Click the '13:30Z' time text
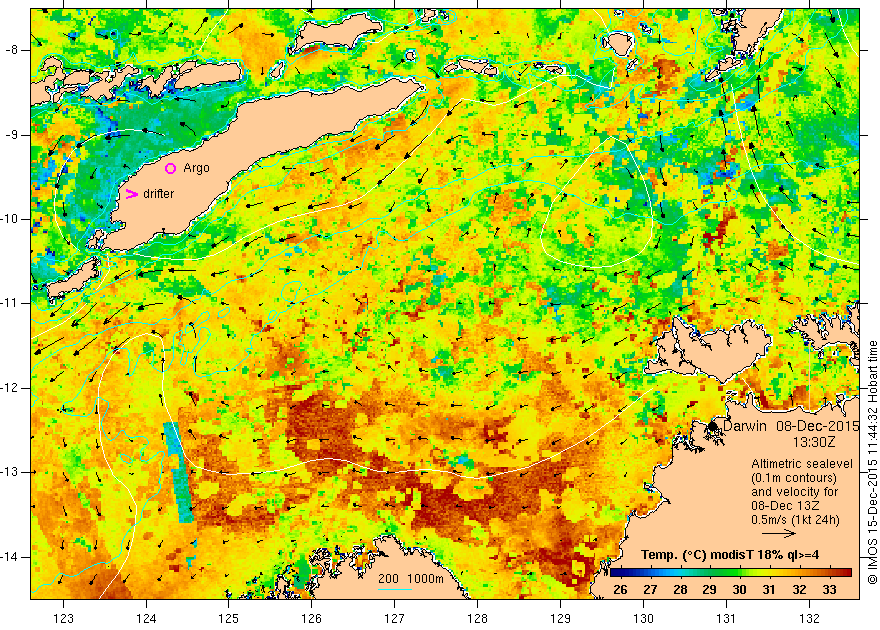 [x=814, y=442]
